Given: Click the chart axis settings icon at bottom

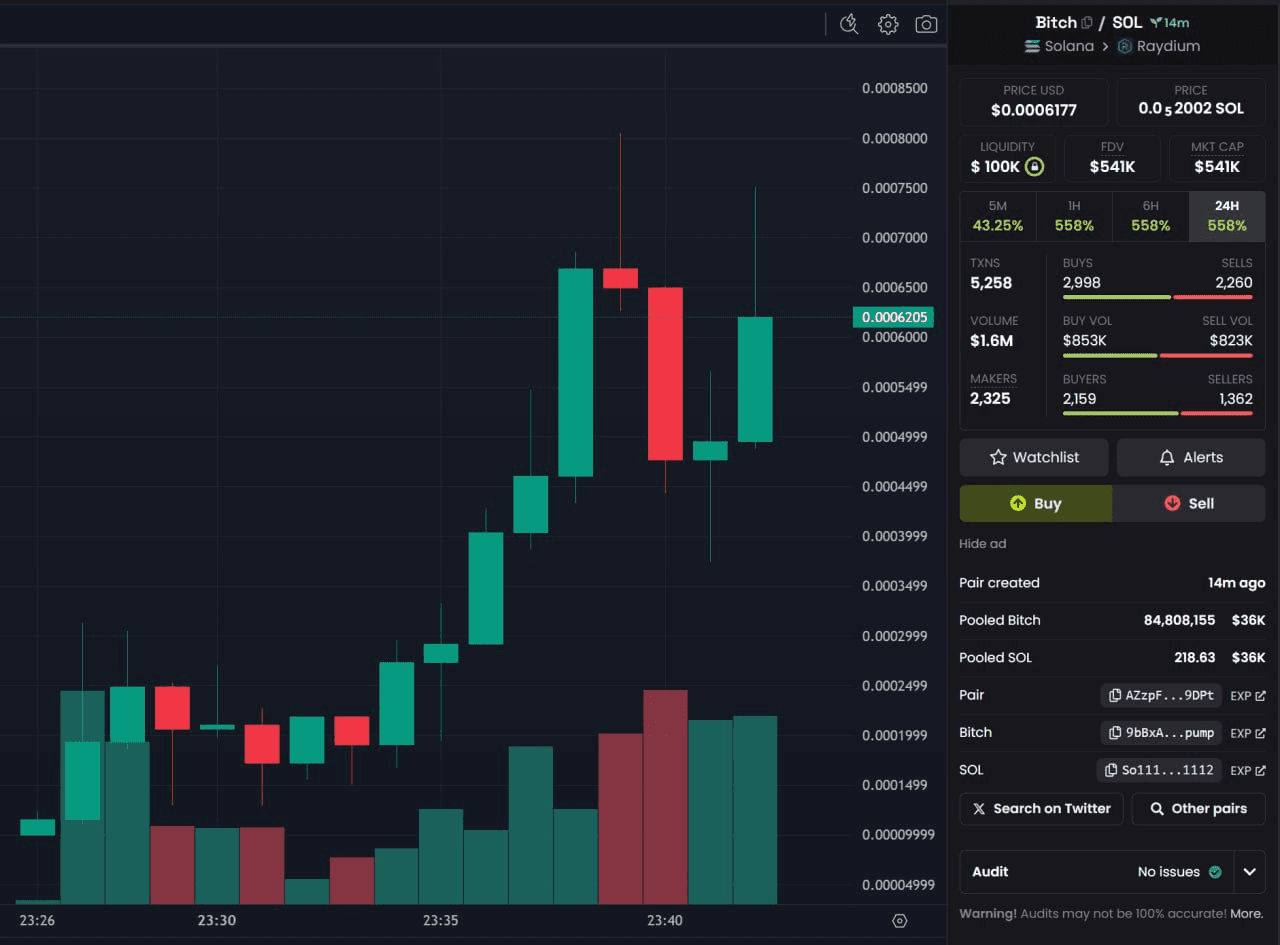Looking at the screenshot, I should click(x=899, y=921).
